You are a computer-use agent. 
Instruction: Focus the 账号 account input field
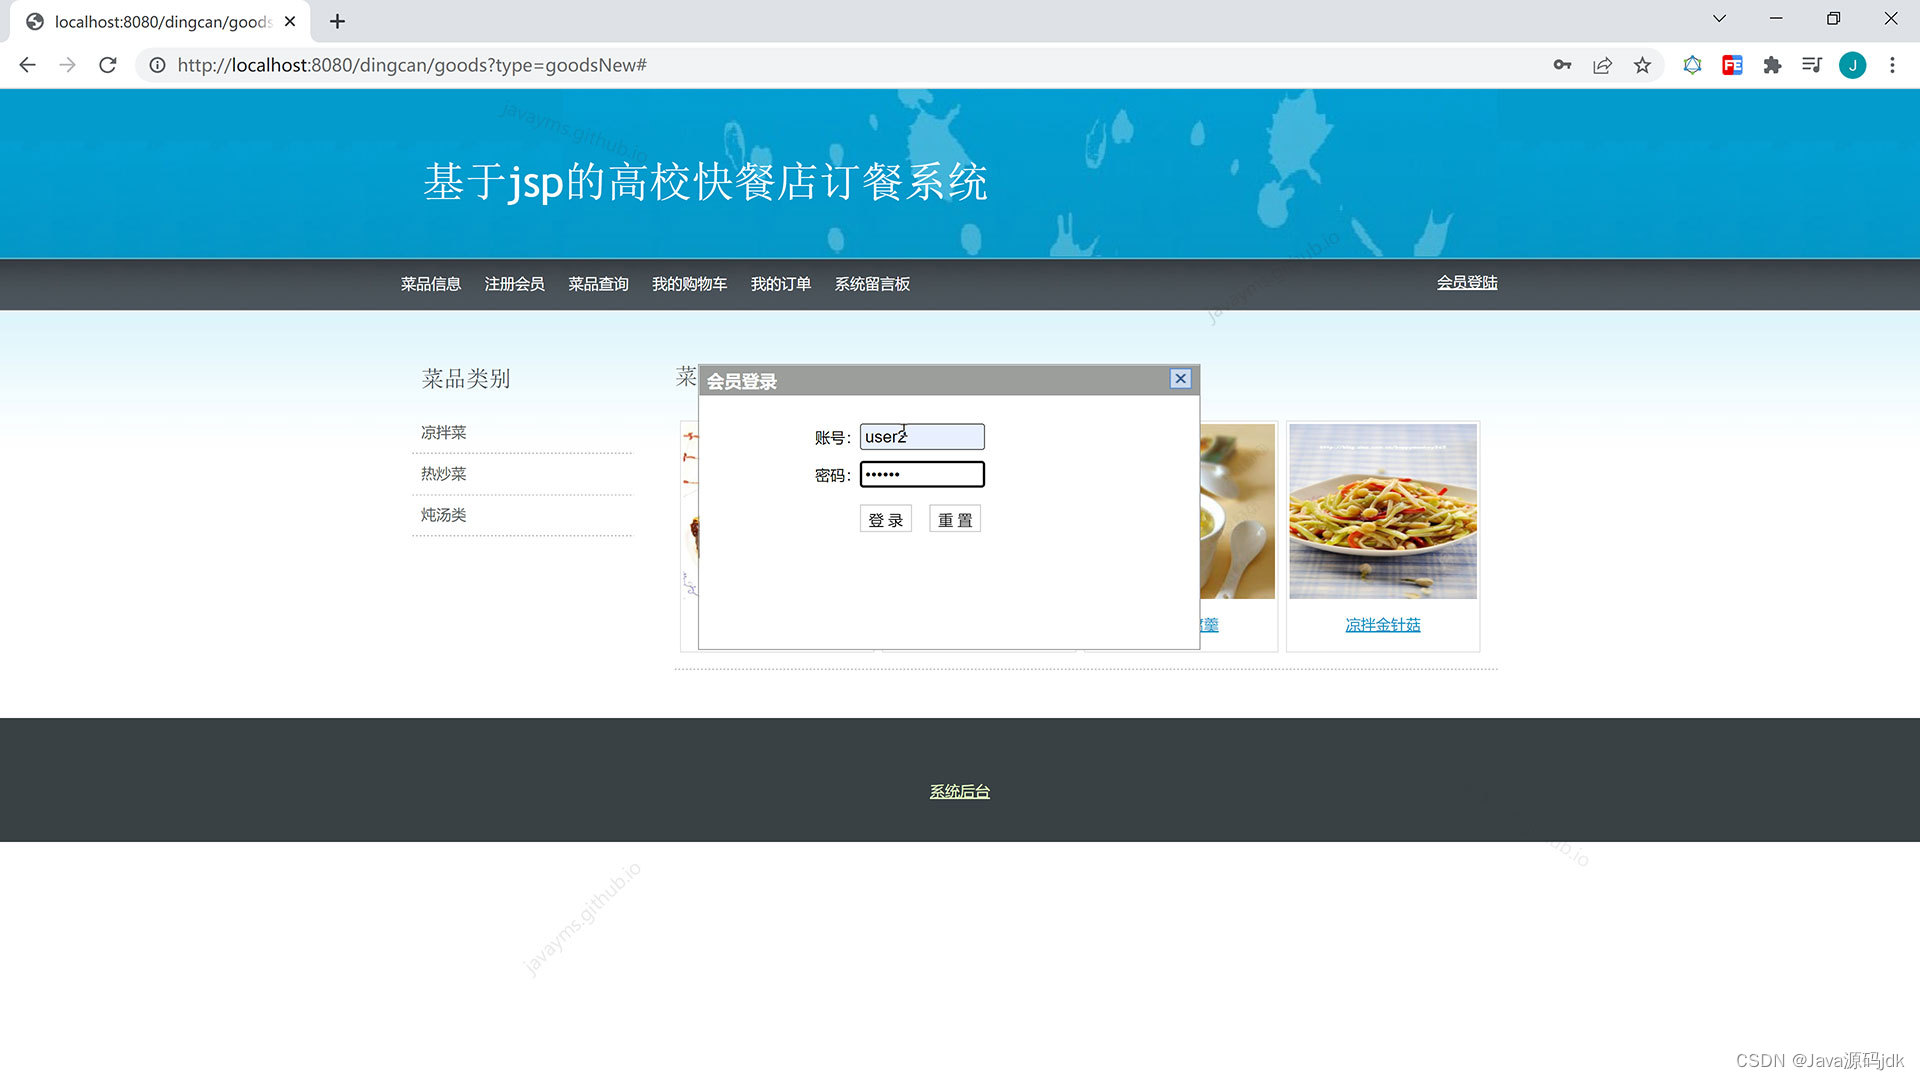921,437
